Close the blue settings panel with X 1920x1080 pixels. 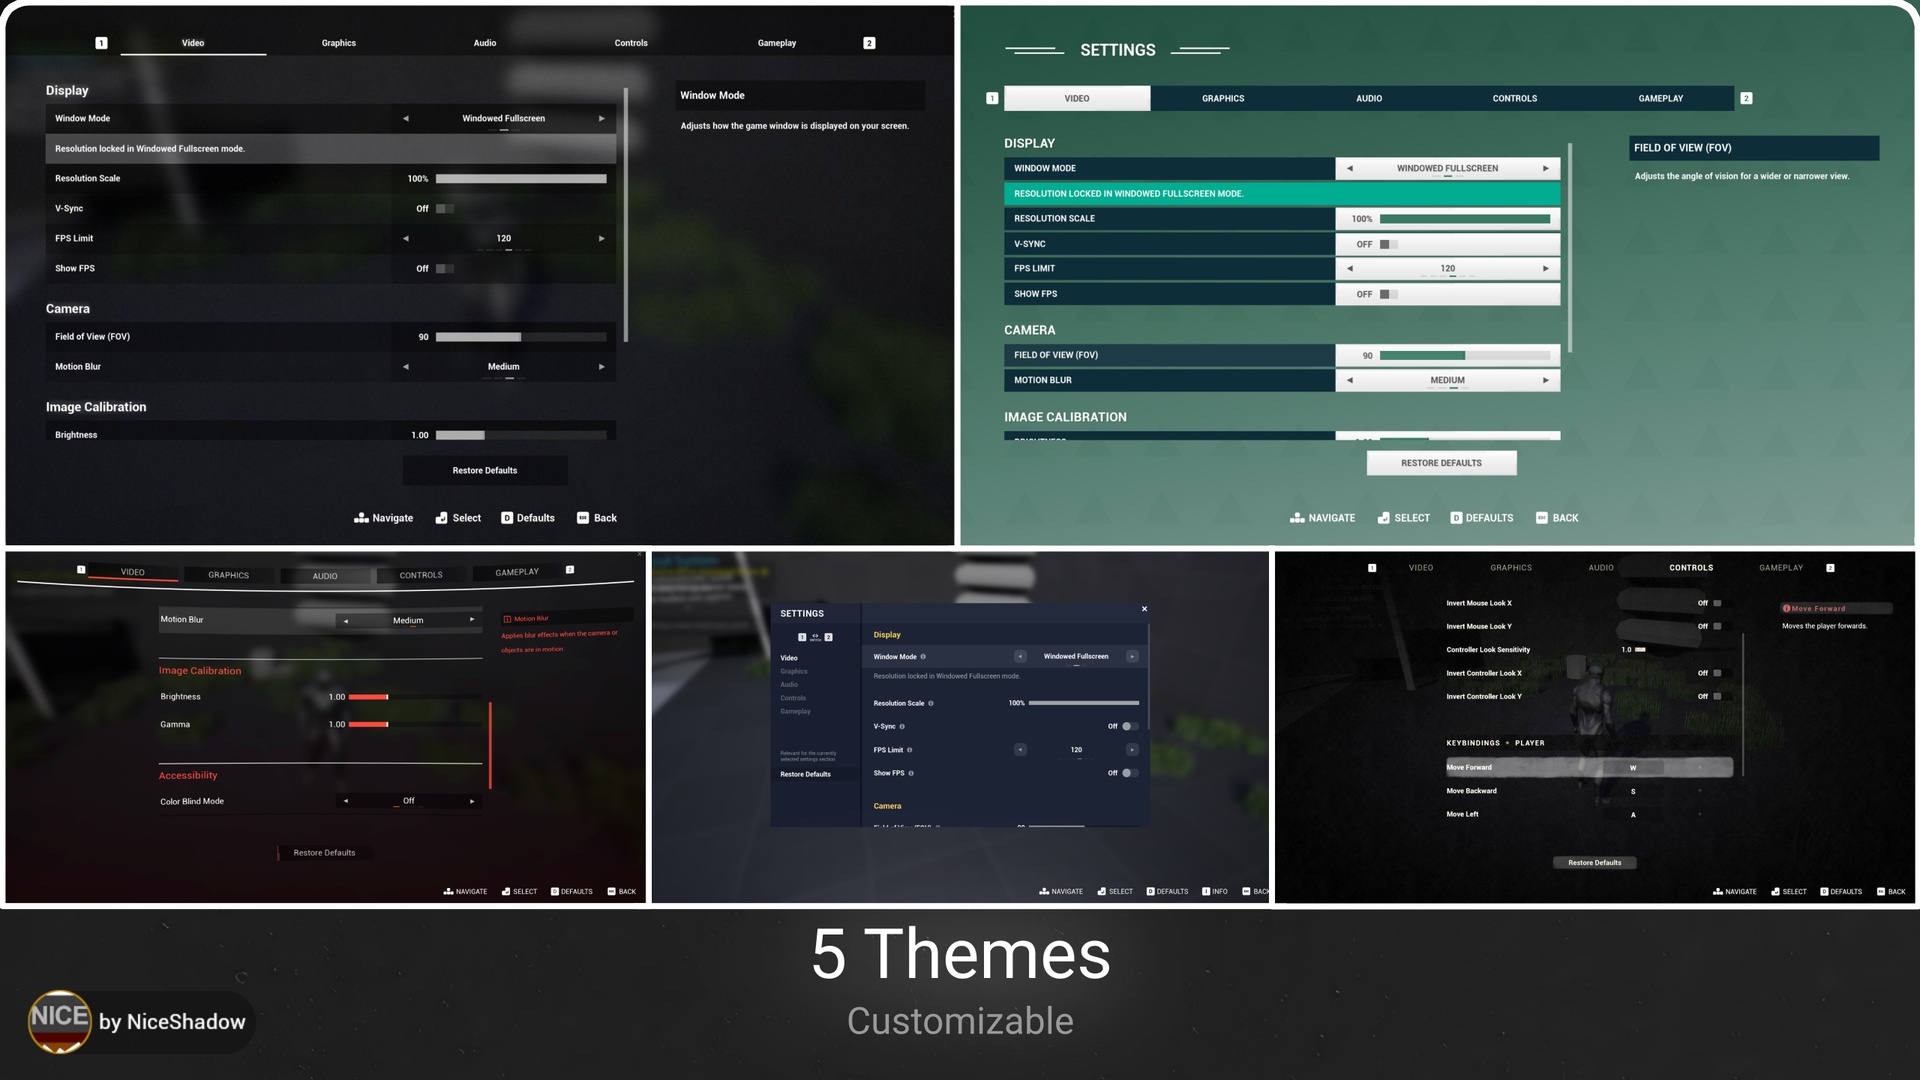(1144, 609)
